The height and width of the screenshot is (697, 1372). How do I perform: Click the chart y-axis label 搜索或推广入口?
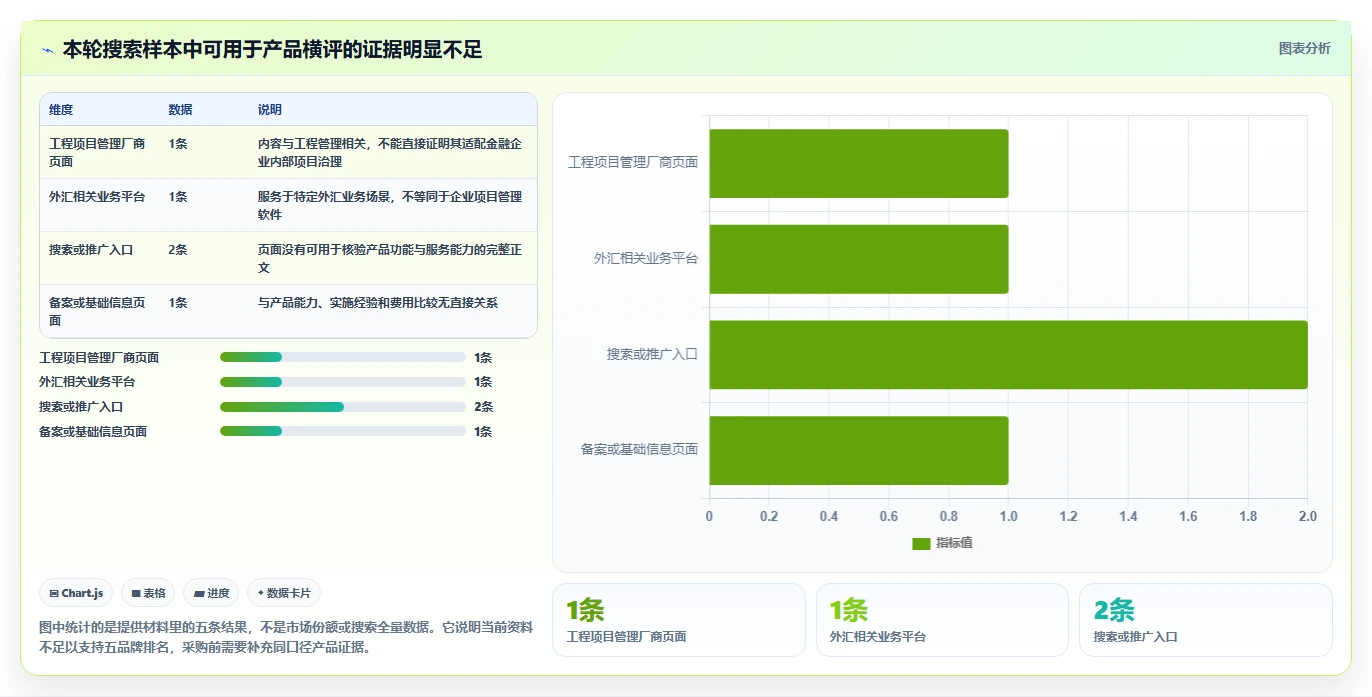coord(652,355)
